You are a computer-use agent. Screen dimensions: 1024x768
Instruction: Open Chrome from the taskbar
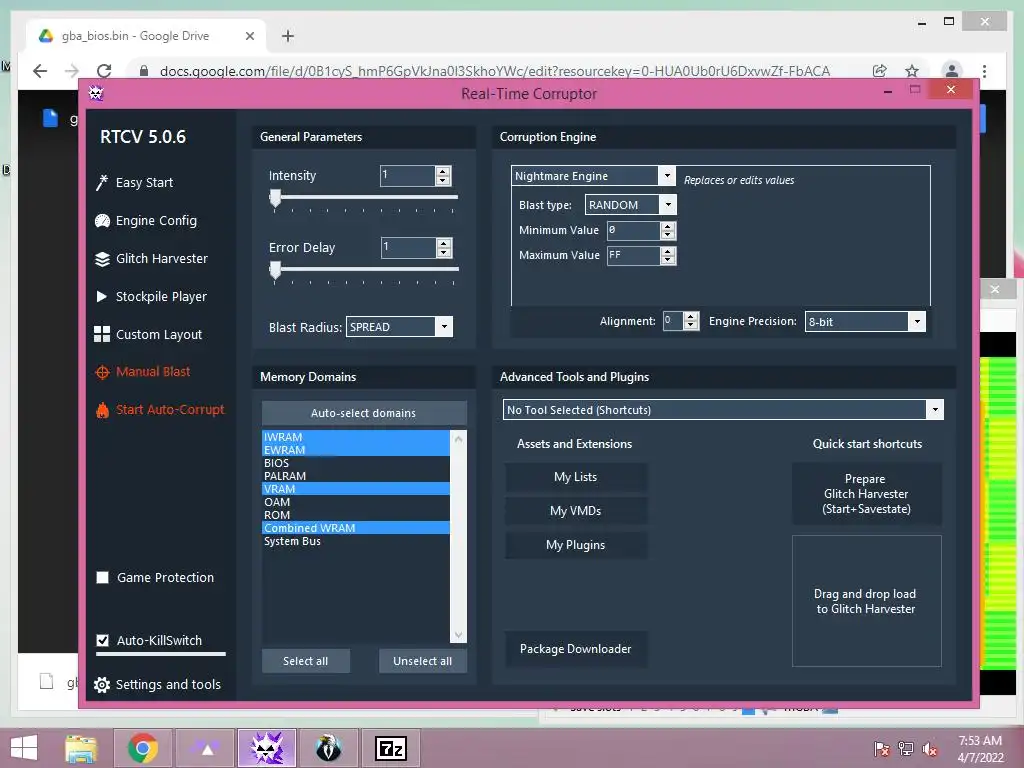[x=142, y=748]
